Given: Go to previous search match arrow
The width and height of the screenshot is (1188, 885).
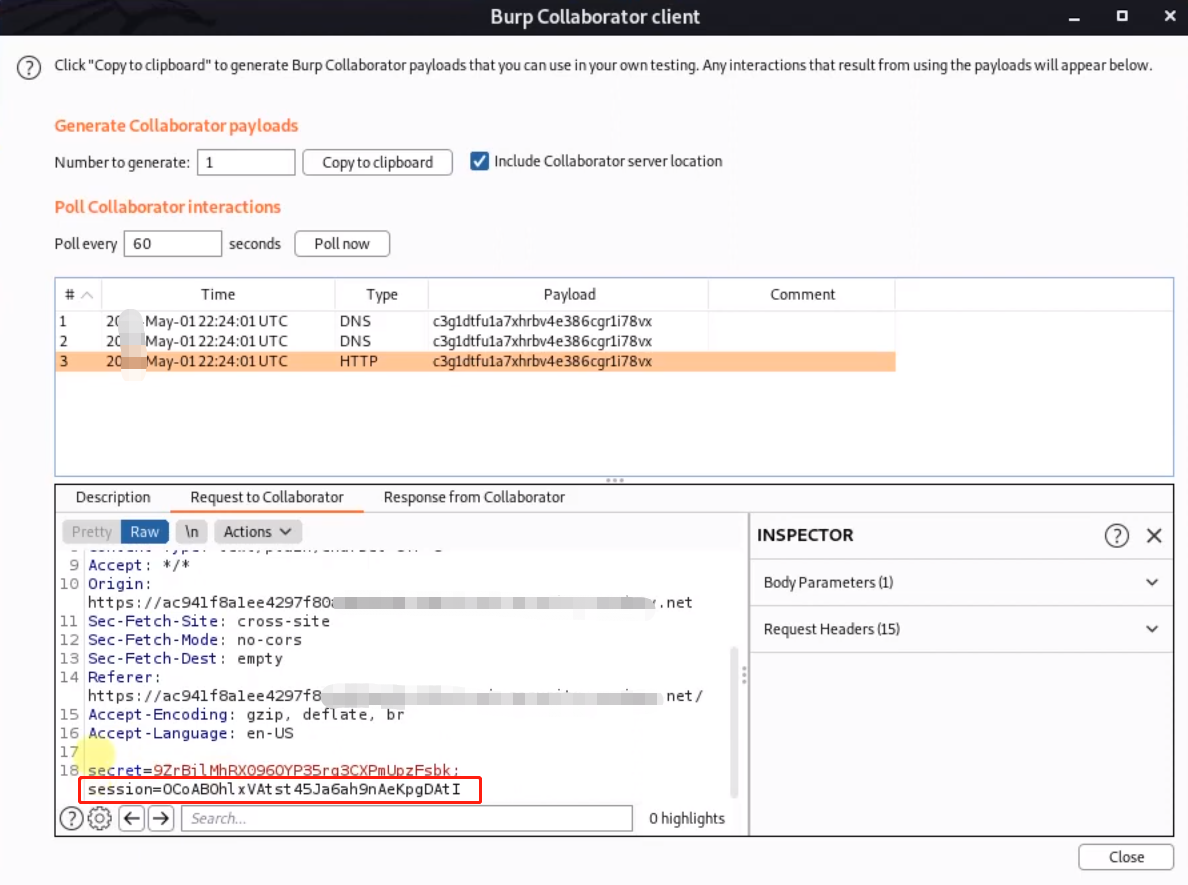Looking at the screenshot, I should (131, 819).
